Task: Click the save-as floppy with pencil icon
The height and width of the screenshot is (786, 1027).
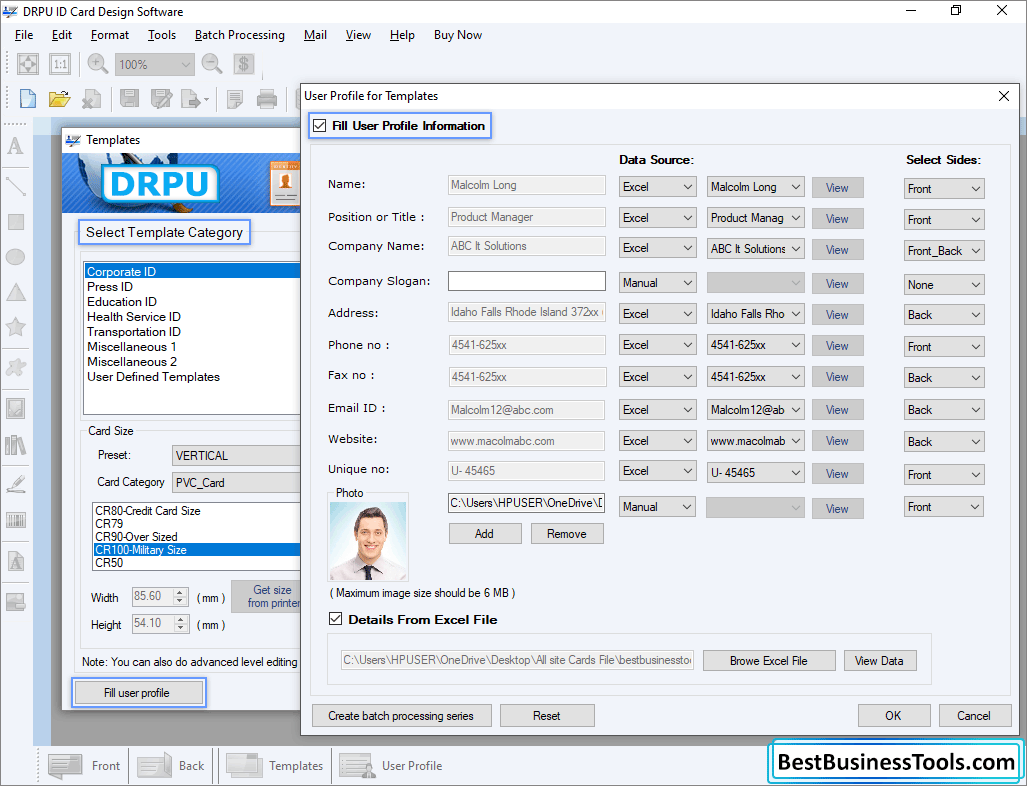Action: (161, 99)
